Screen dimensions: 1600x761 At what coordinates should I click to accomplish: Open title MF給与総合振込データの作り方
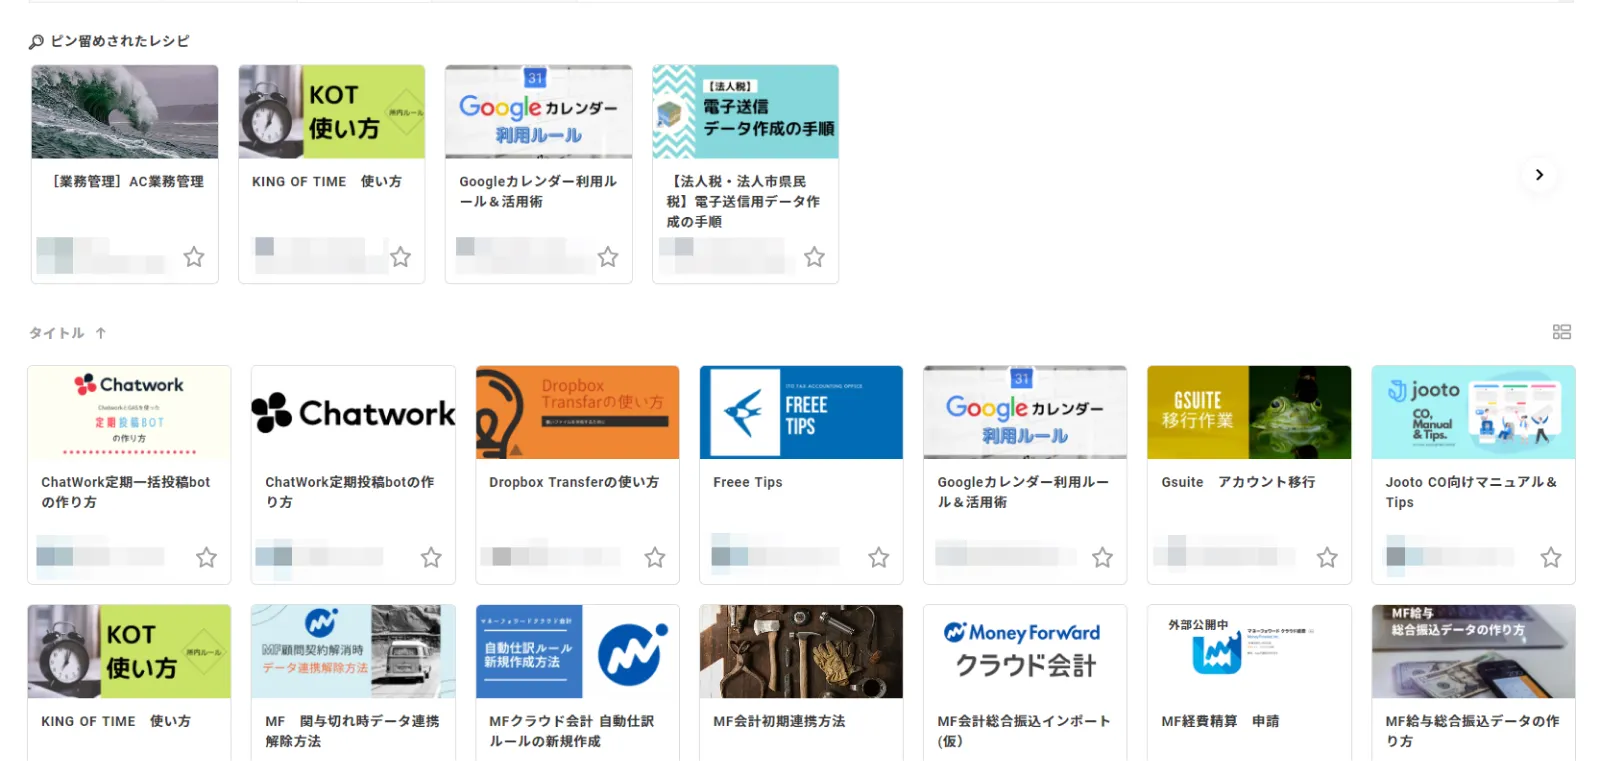click(1472, 731)
